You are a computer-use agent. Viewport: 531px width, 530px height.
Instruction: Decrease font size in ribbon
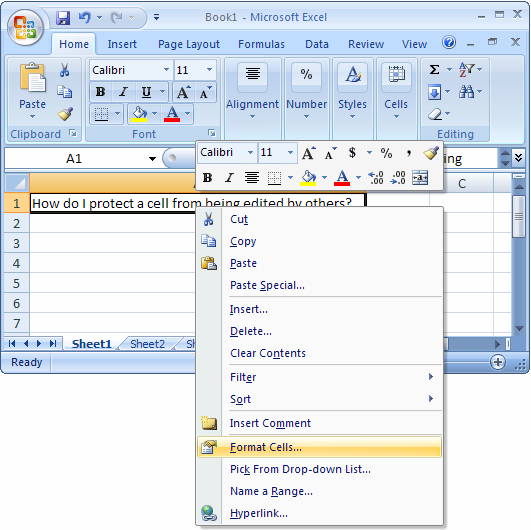[205, 92]
